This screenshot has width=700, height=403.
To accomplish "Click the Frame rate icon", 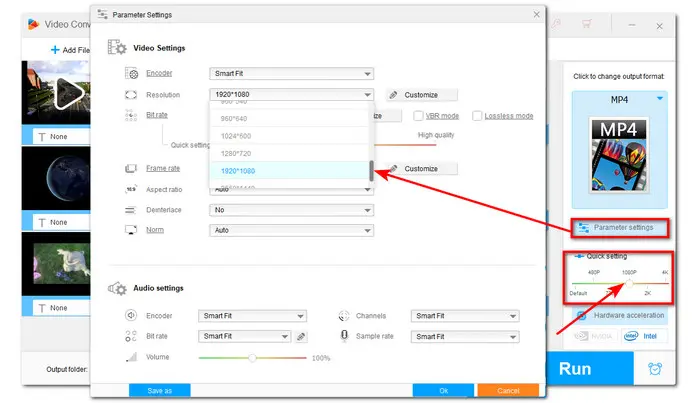I will pyautogui.click(x=131, y=168).
